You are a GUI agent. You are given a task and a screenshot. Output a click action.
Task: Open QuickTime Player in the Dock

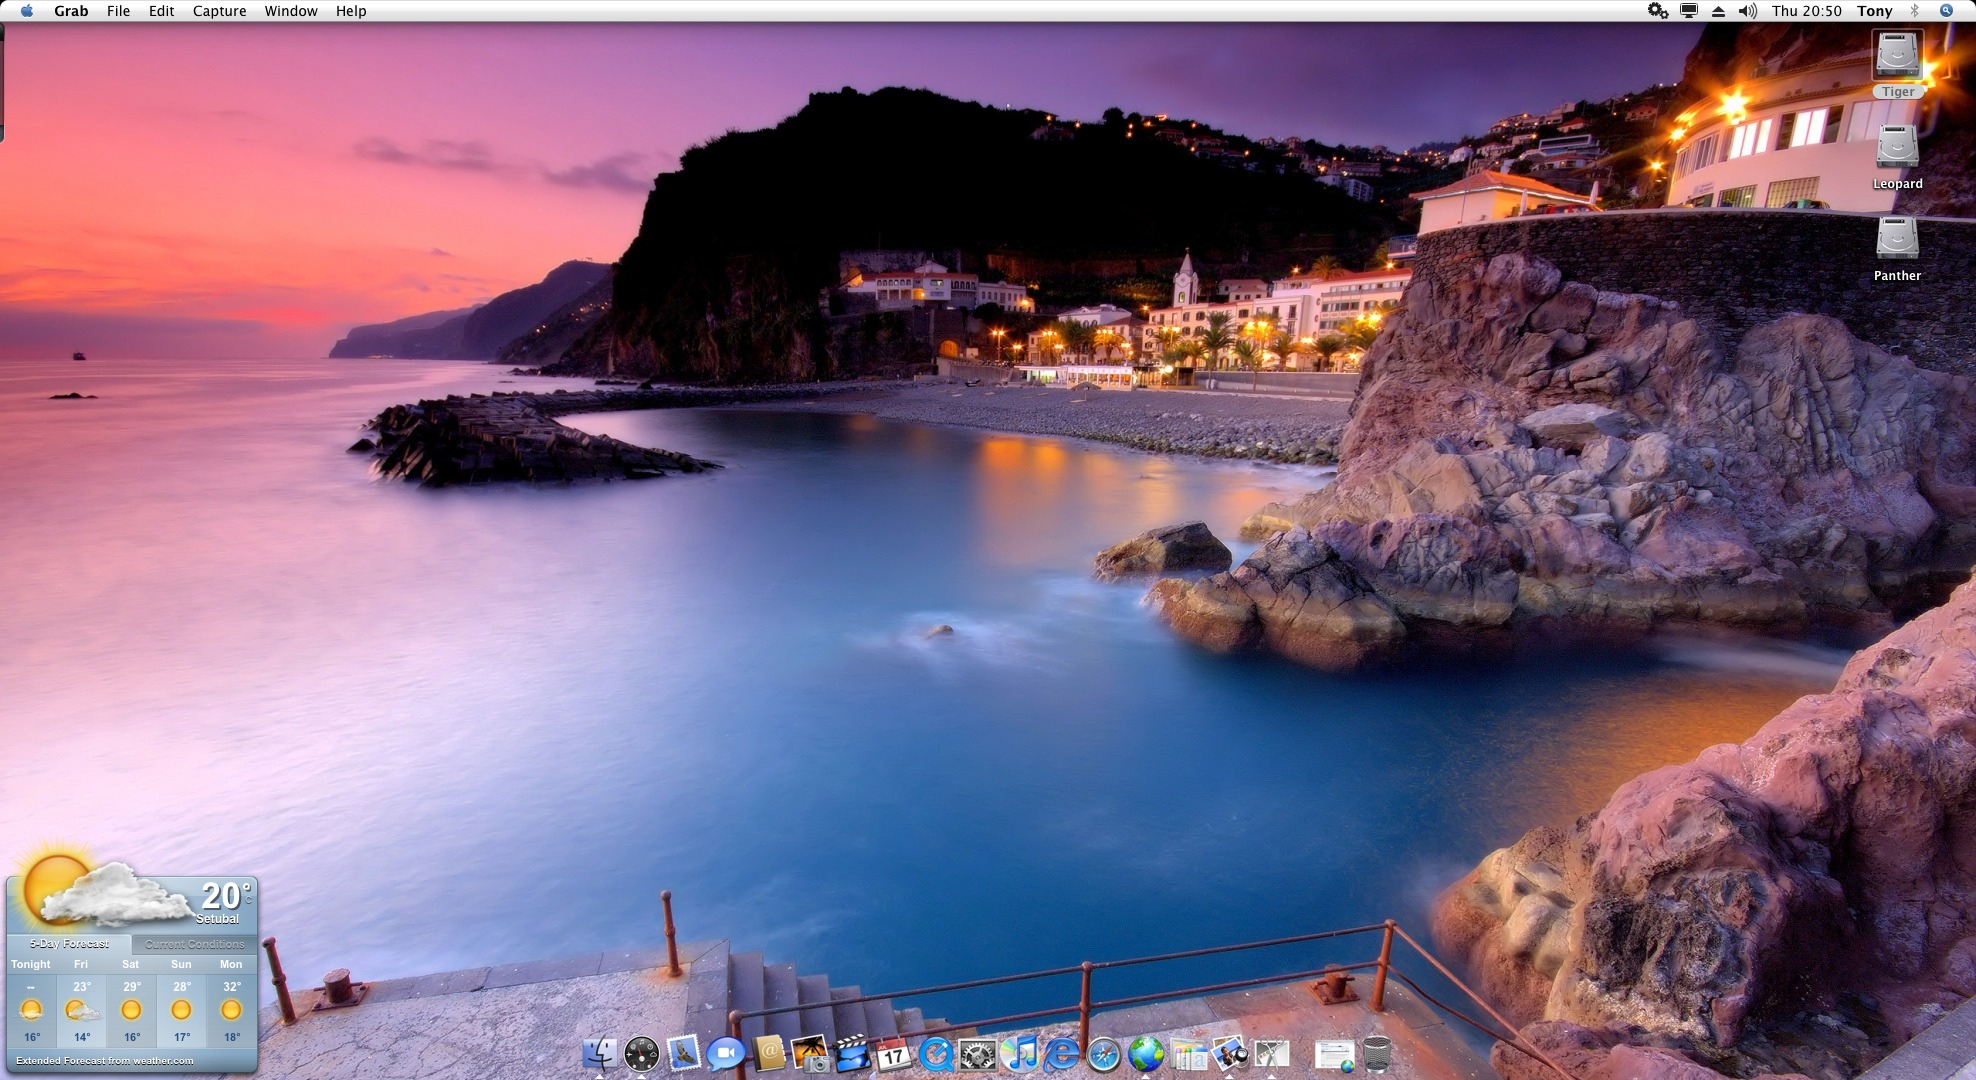(936, 1054)
